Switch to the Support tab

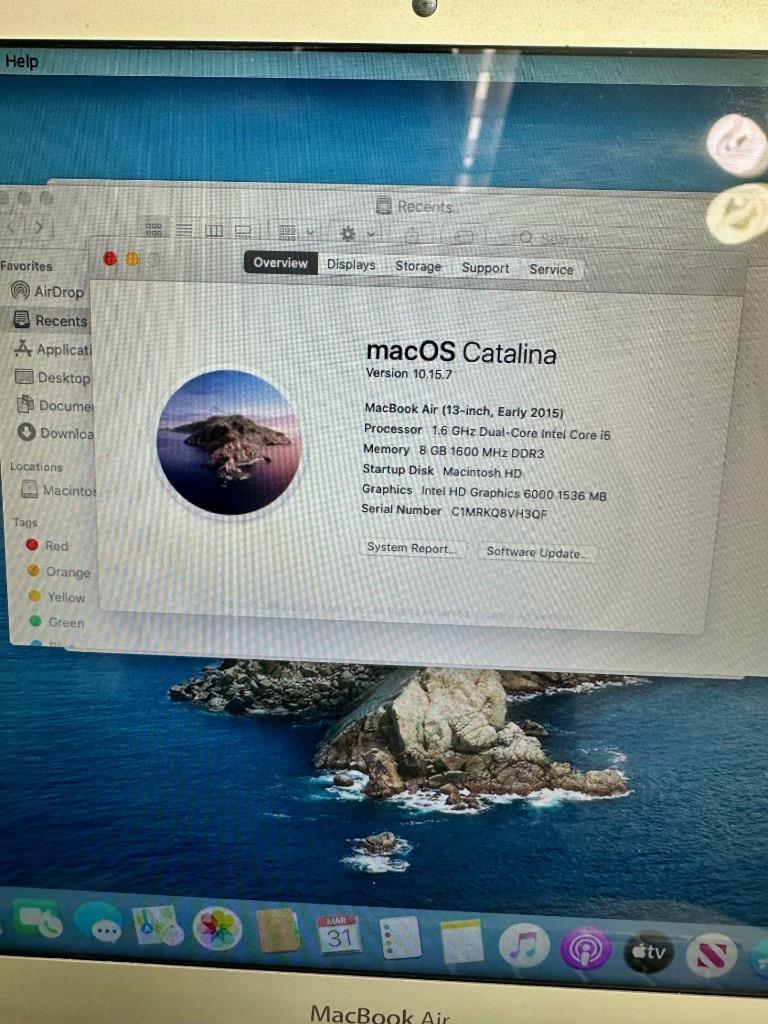tap(485, 268)
